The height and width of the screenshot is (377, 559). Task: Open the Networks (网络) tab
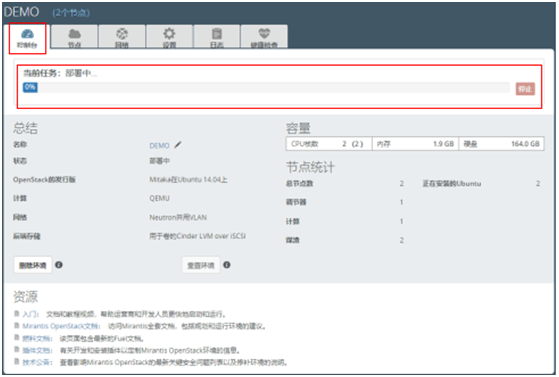pos(122,37)
